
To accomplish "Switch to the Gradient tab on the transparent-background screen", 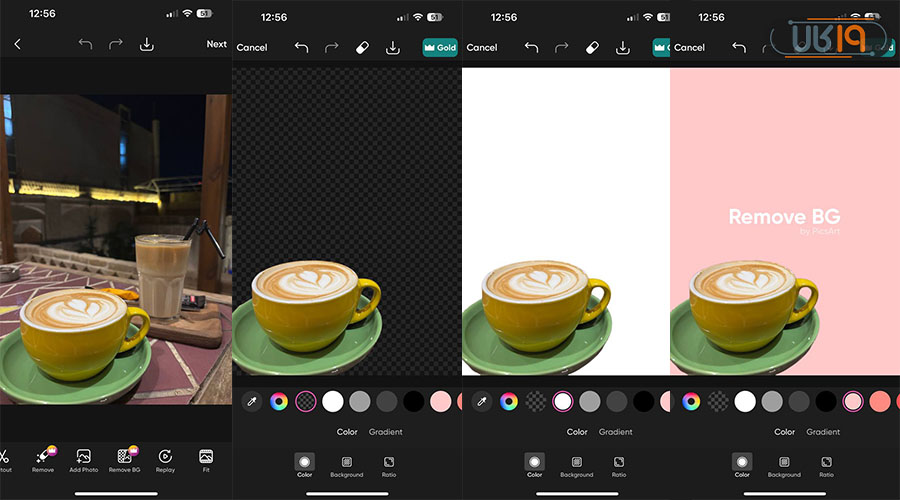I will (386, 432).
